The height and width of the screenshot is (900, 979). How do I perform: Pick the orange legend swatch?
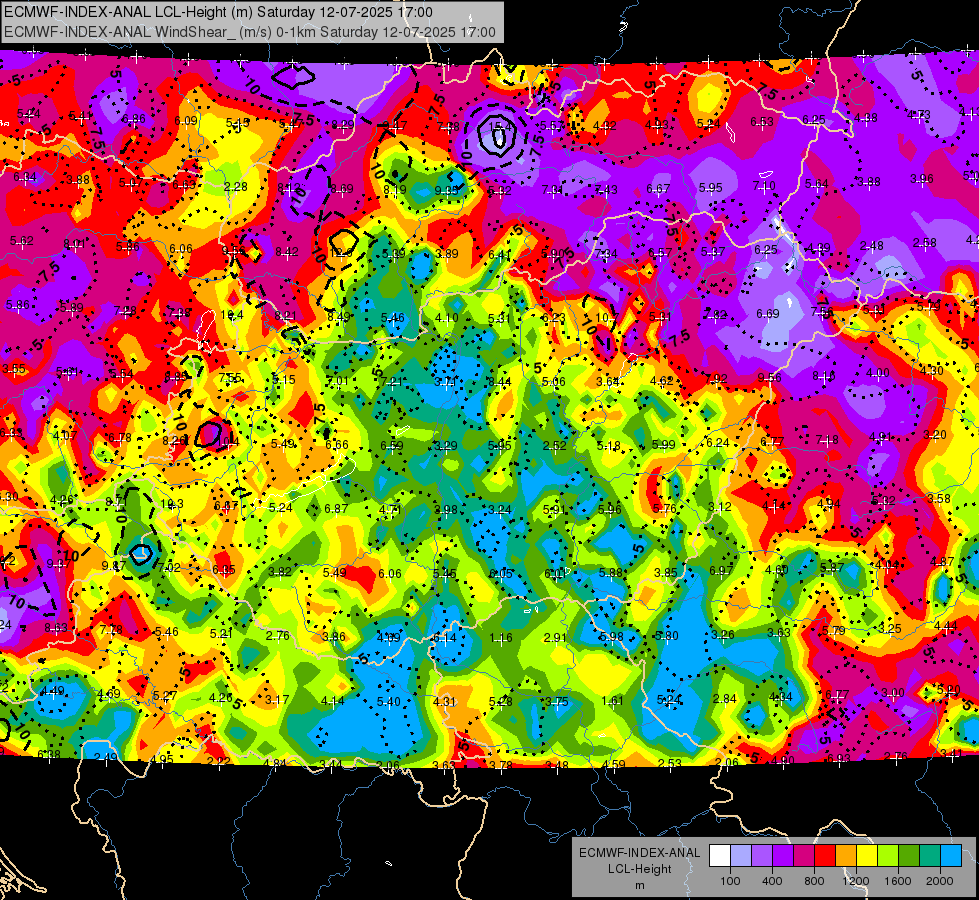tap(845, 856)
